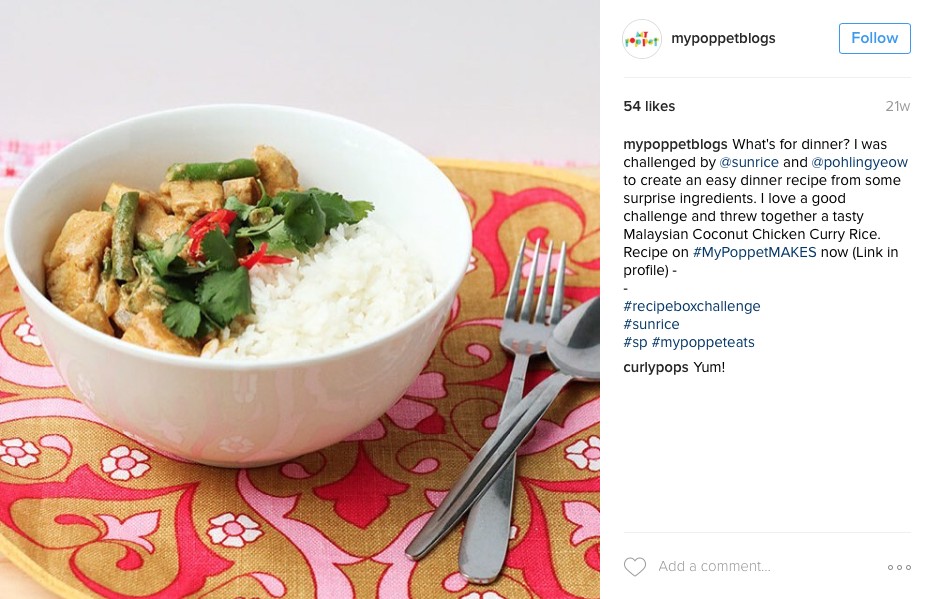Click the heart like icon
This screenshot has width=934, height=599.
(x=634, y=566)
